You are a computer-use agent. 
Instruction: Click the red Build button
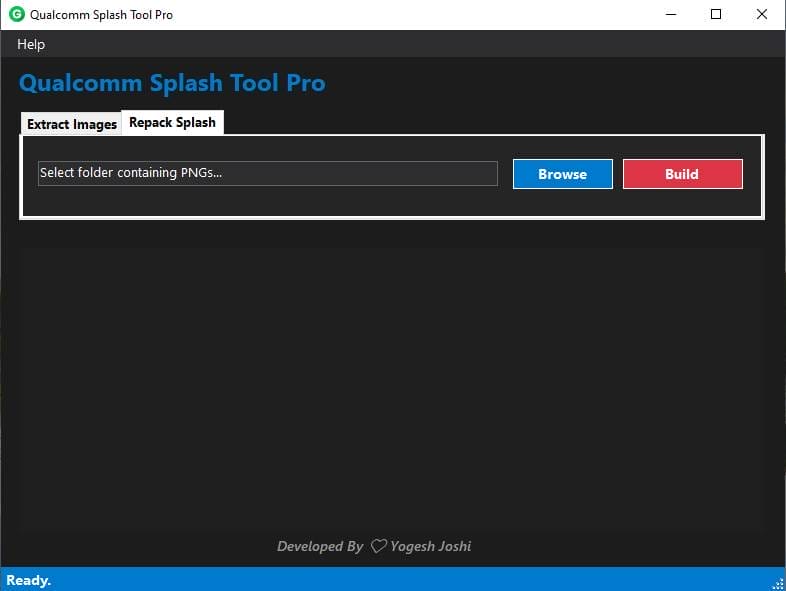click(x=682, y=174)
